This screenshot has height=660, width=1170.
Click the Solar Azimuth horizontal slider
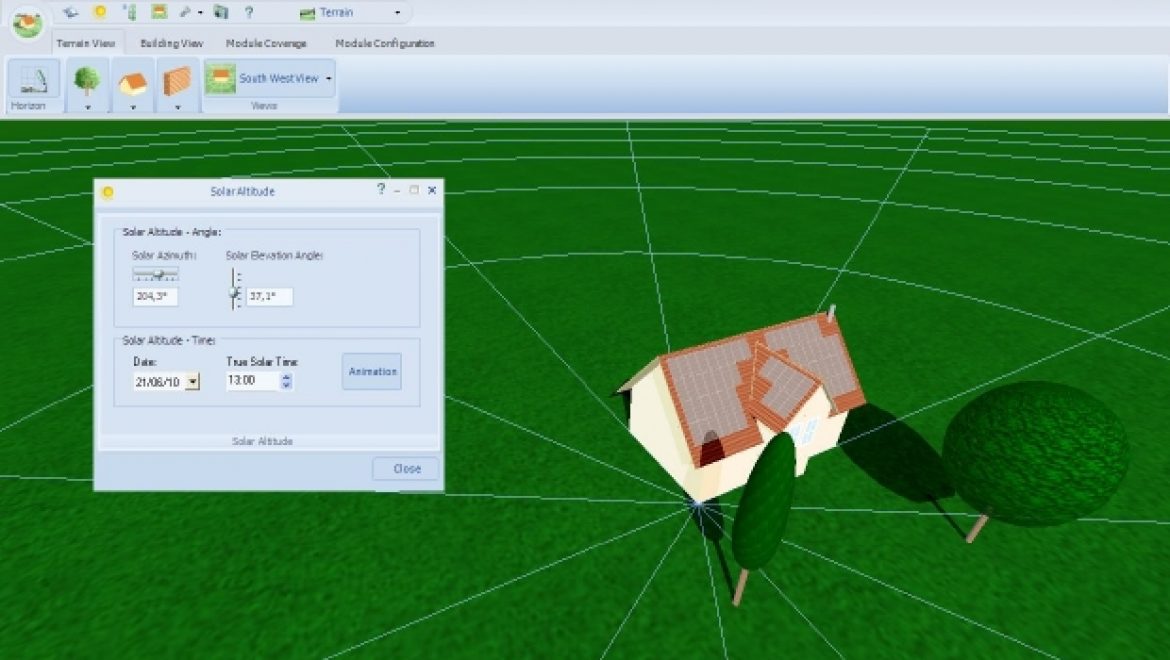156,274
